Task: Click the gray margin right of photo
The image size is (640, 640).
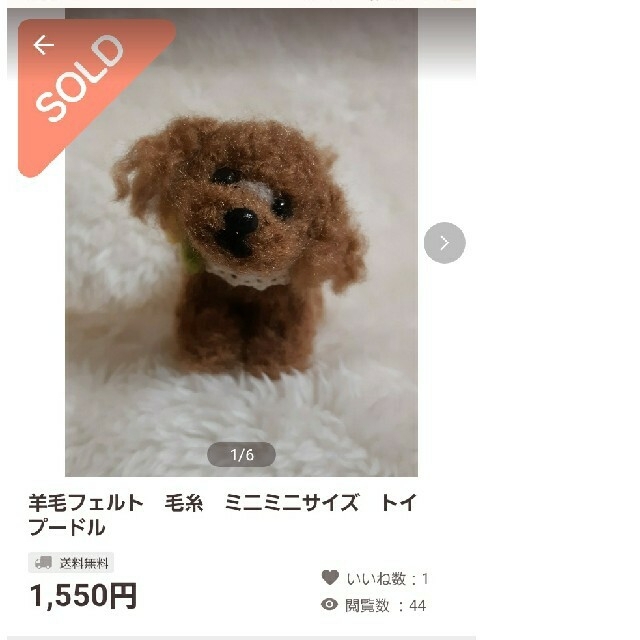Action: click(x=447, y=45)
